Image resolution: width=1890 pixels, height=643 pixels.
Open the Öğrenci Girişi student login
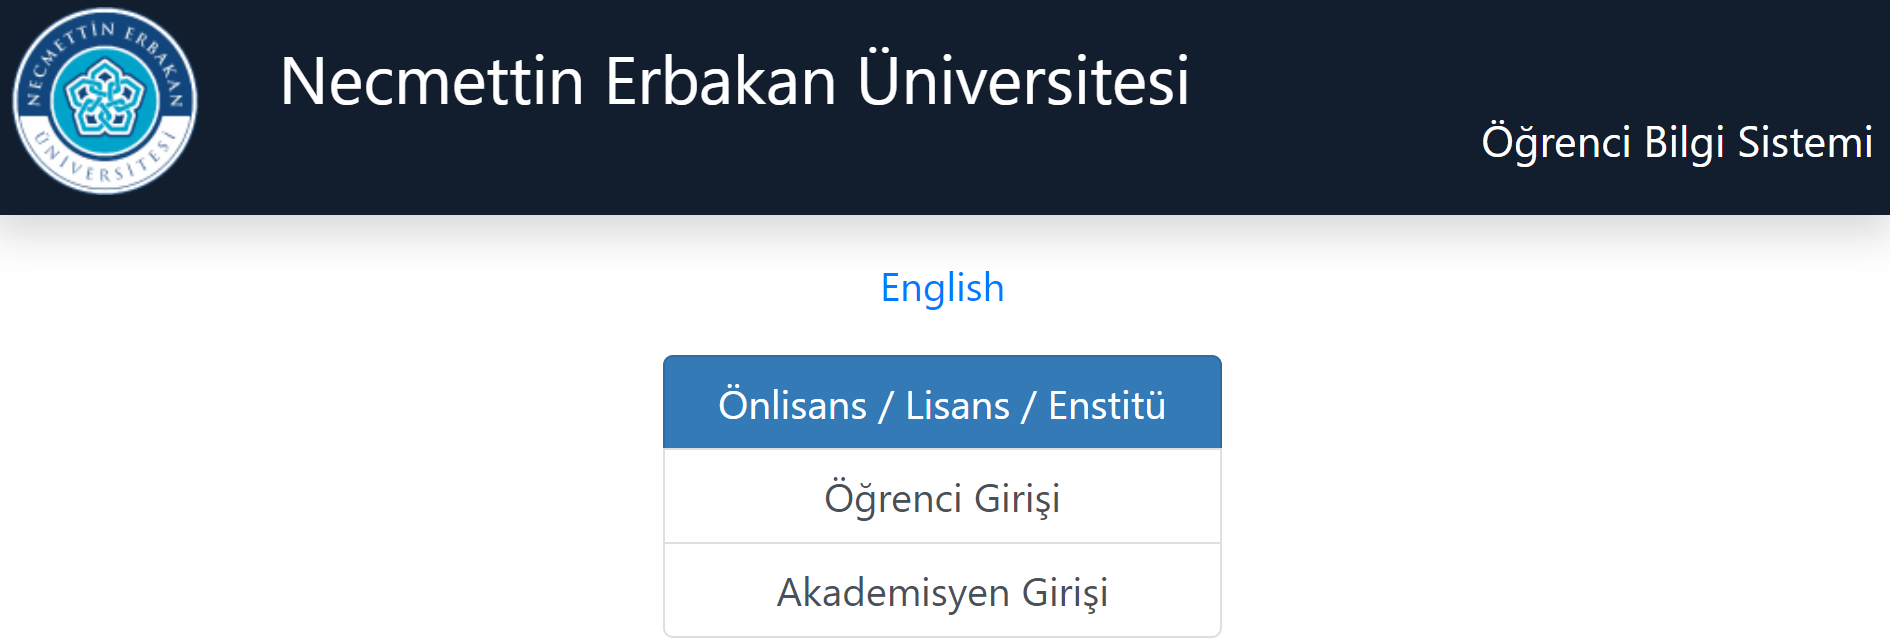coord(942,498)
